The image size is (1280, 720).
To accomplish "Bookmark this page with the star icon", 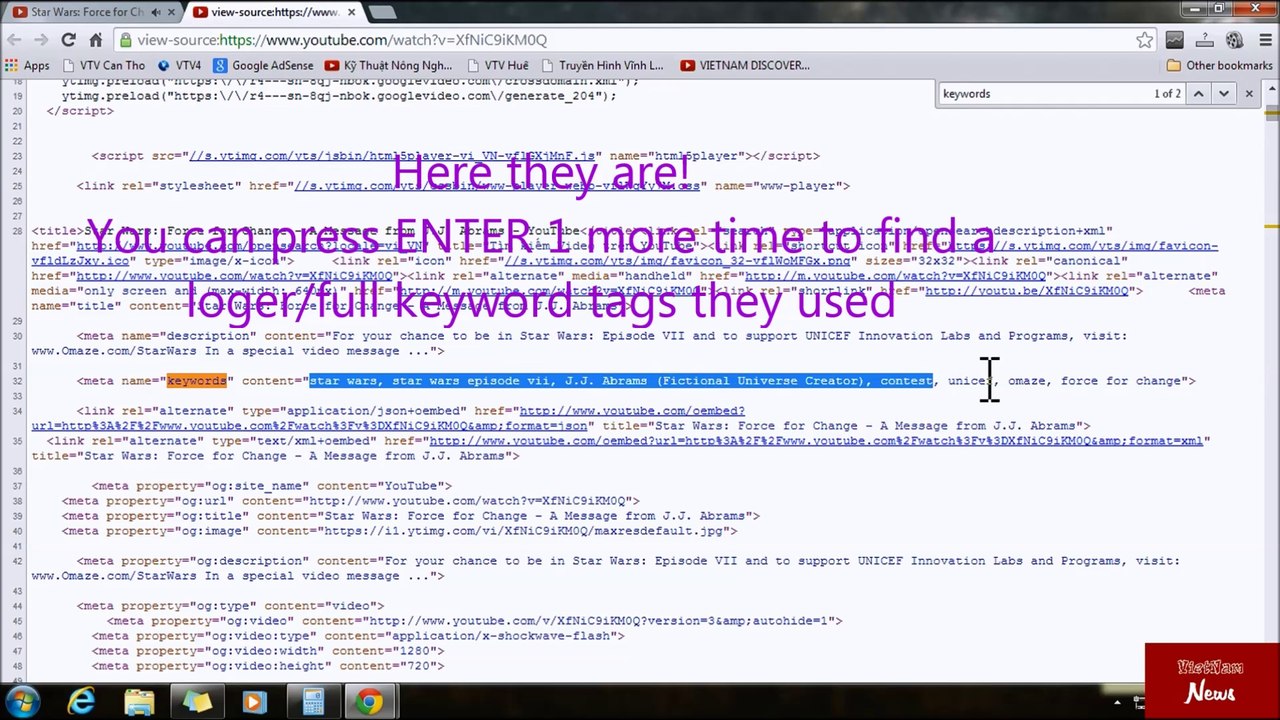I will [x=1144, y=40].
